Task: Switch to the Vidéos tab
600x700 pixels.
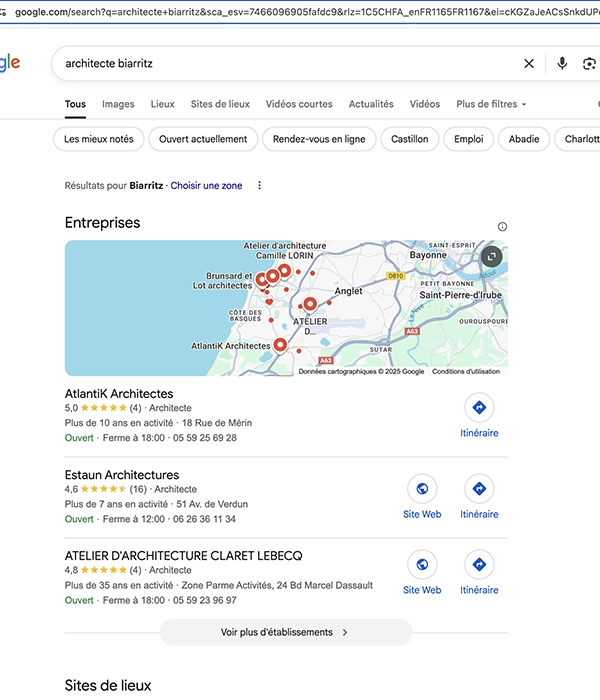Action: pos(425,104)
